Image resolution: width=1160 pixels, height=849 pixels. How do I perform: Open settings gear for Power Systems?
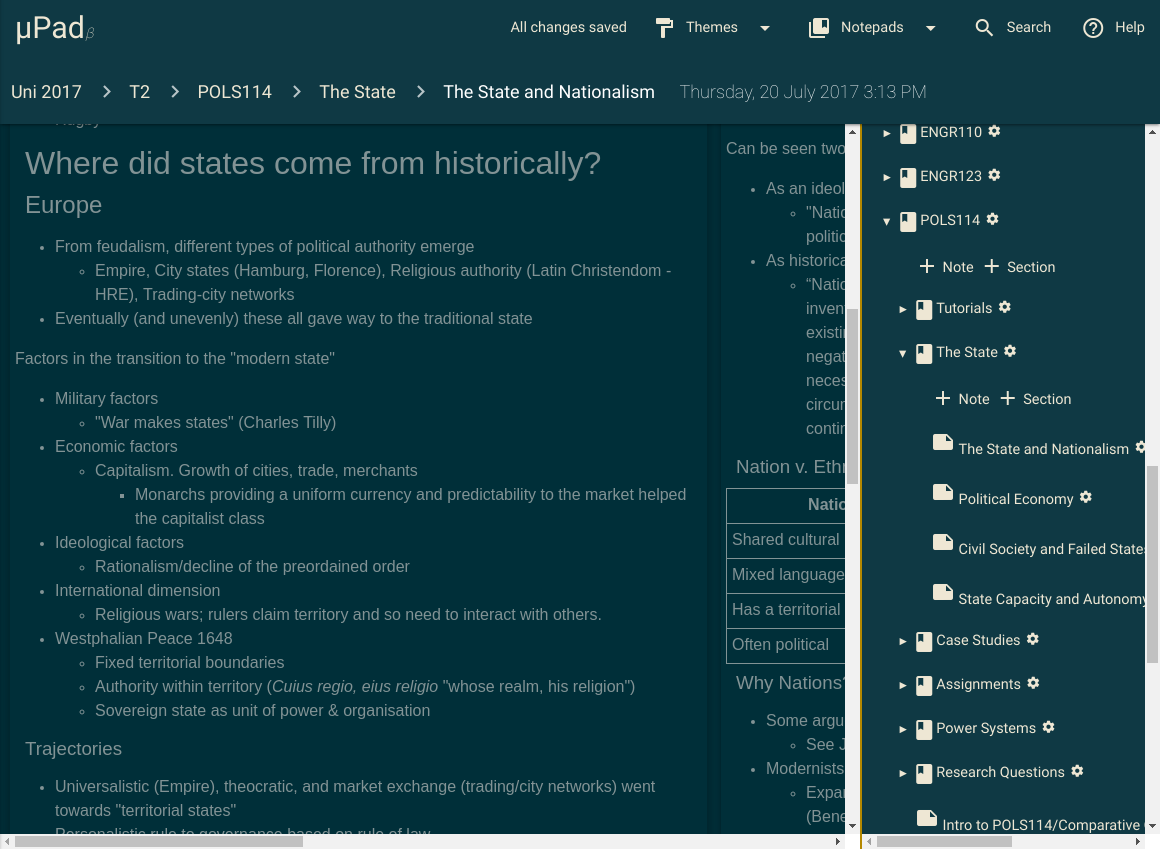[1048, 727]
